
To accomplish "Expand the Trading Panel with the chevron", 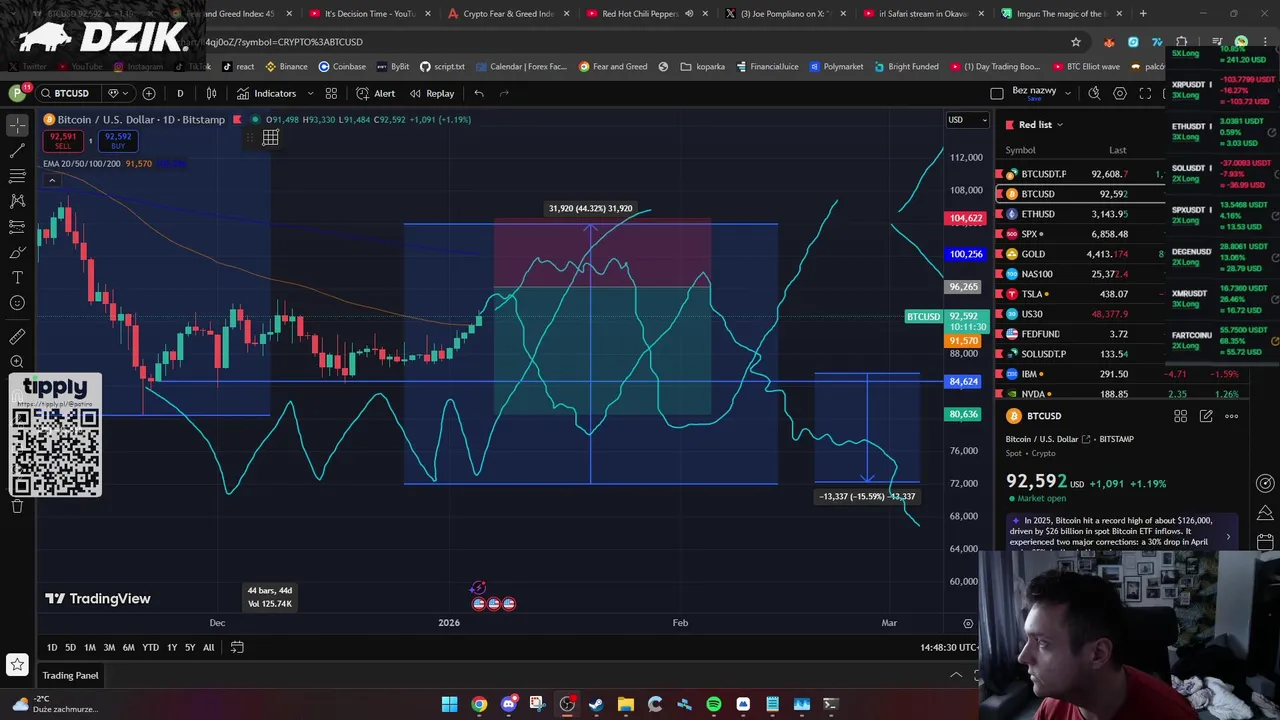I will click(x=956, y=675).
